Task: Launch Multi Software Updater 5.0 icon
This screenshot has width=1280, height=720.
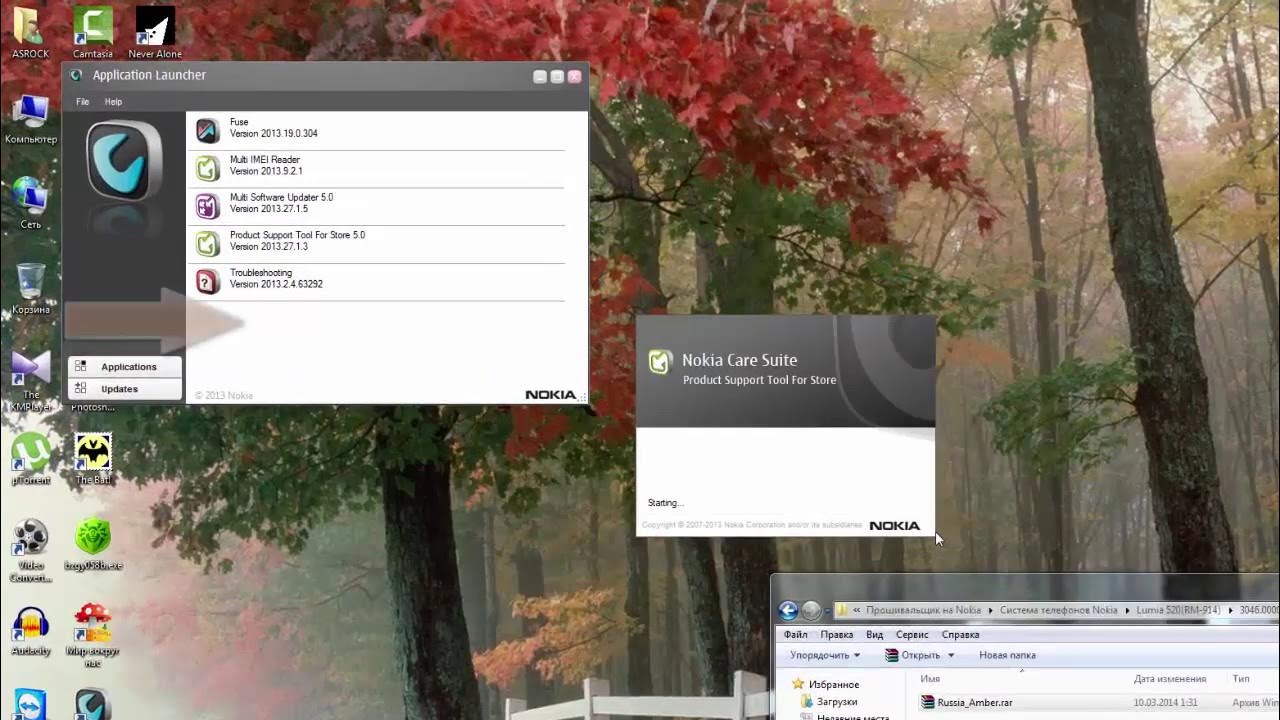Action: tap(207, 206)
